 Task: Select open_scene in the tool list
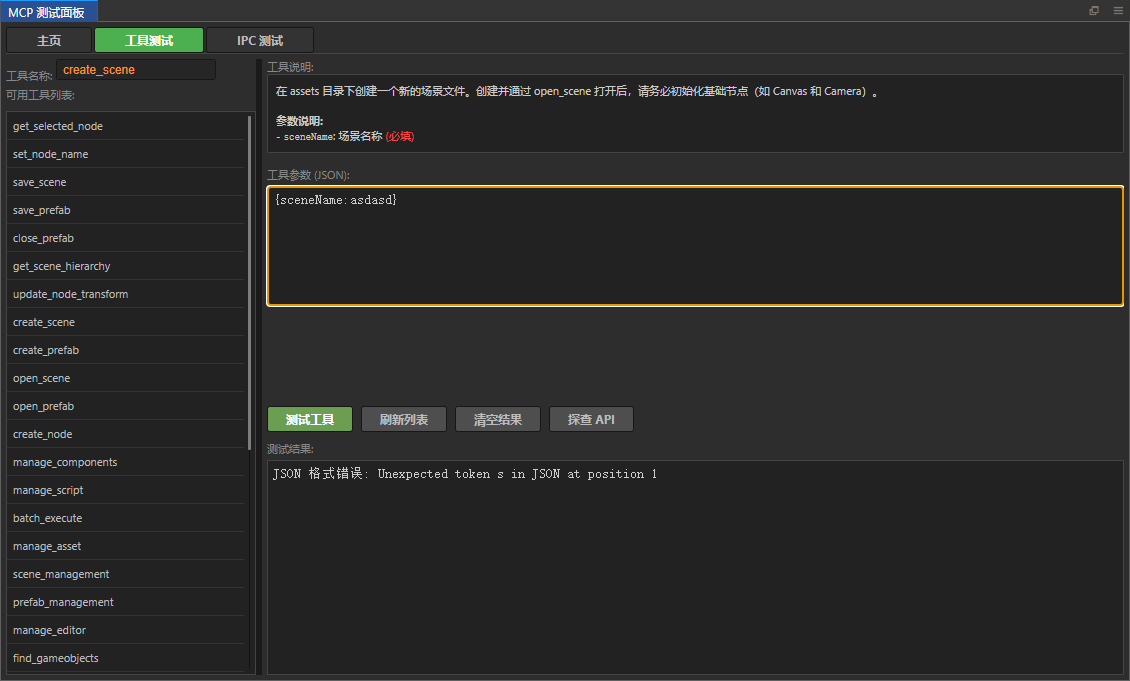coord(125,378)
